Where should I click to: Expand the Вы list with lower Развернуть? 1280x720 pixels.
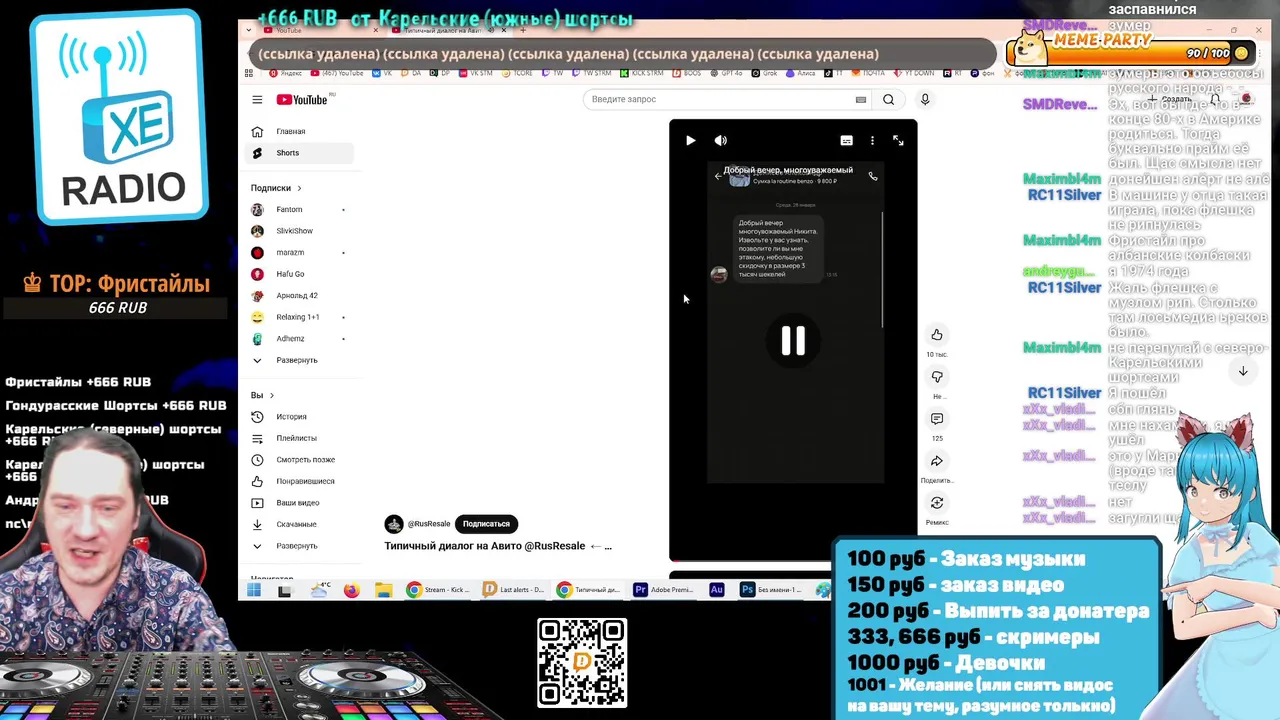point(301,546)
